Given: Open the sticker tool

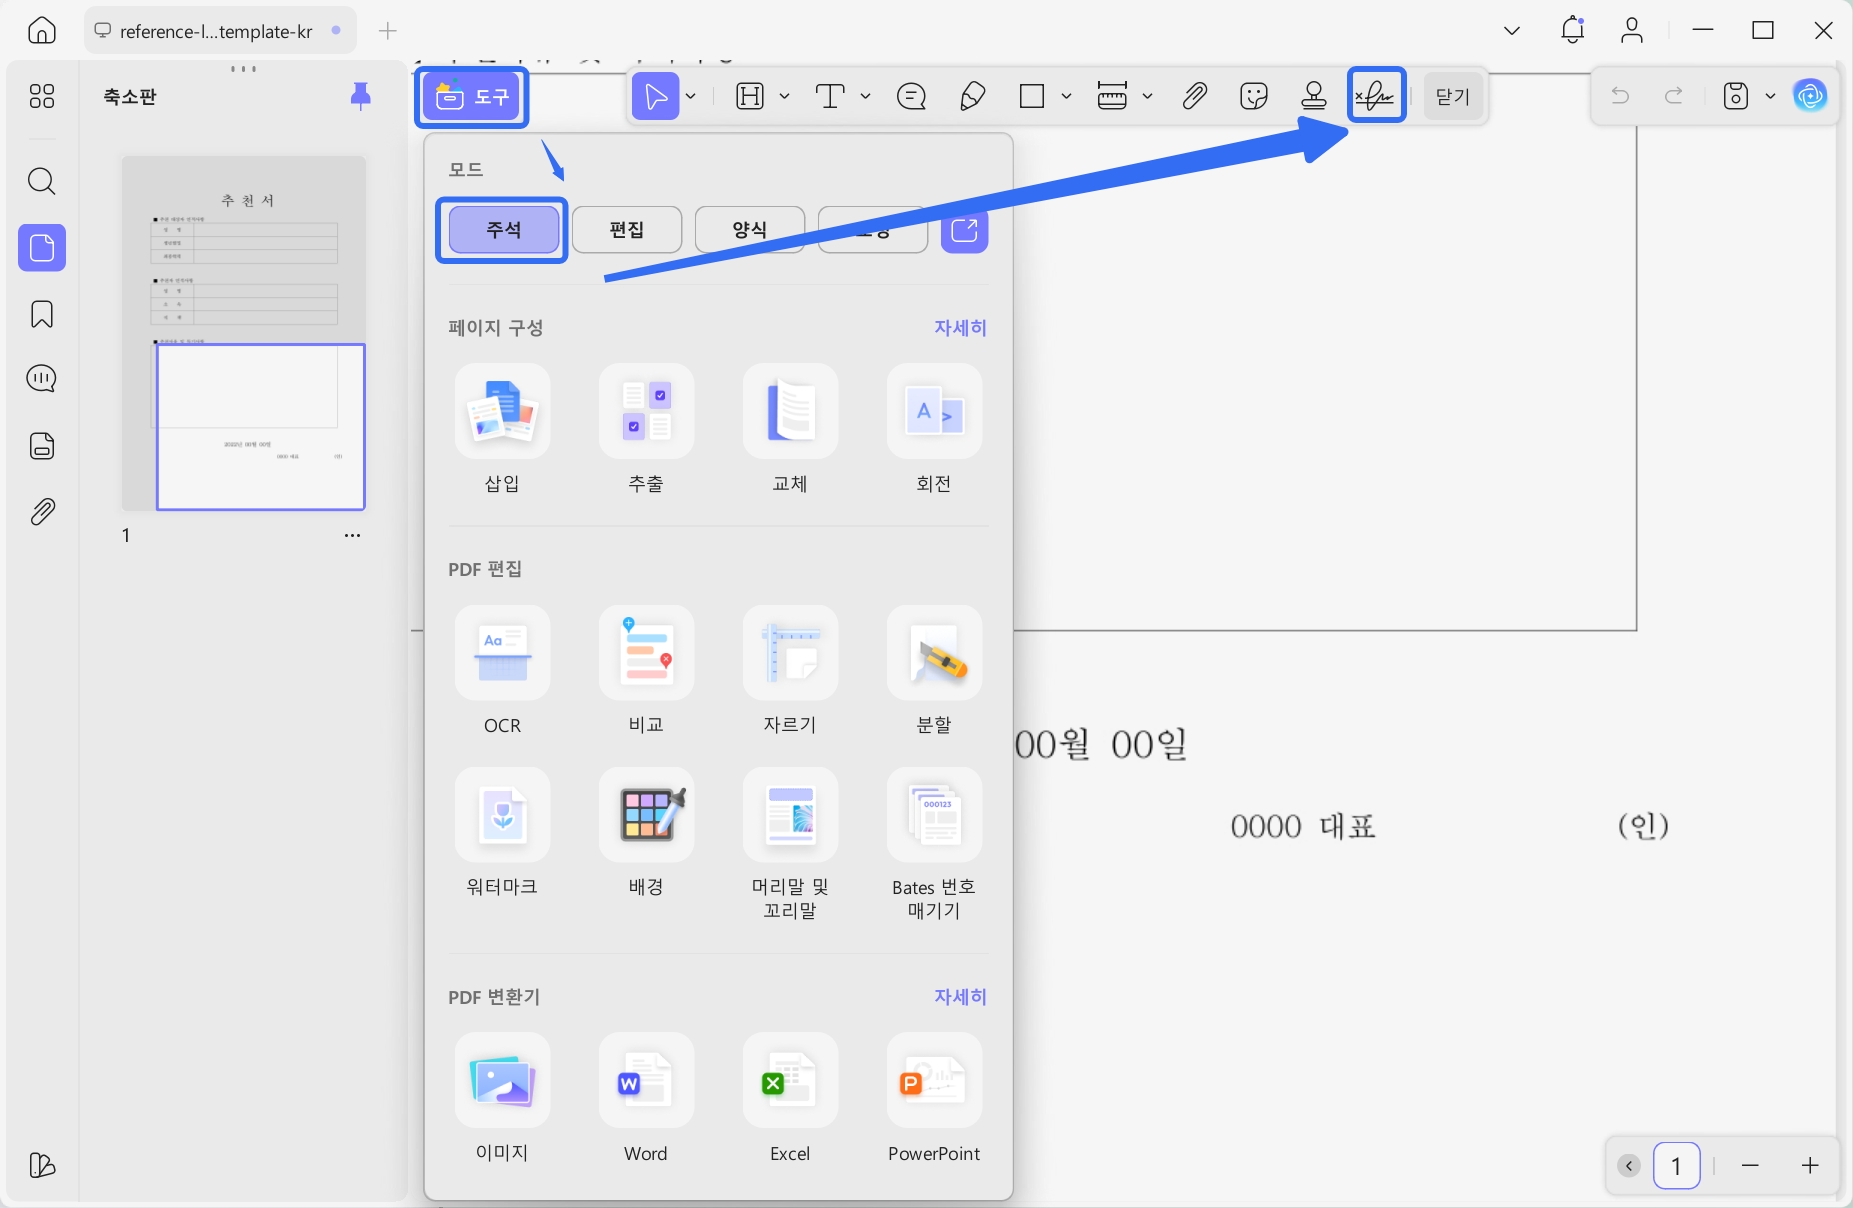Looking at the screenshot, I should coord(1254,97).
